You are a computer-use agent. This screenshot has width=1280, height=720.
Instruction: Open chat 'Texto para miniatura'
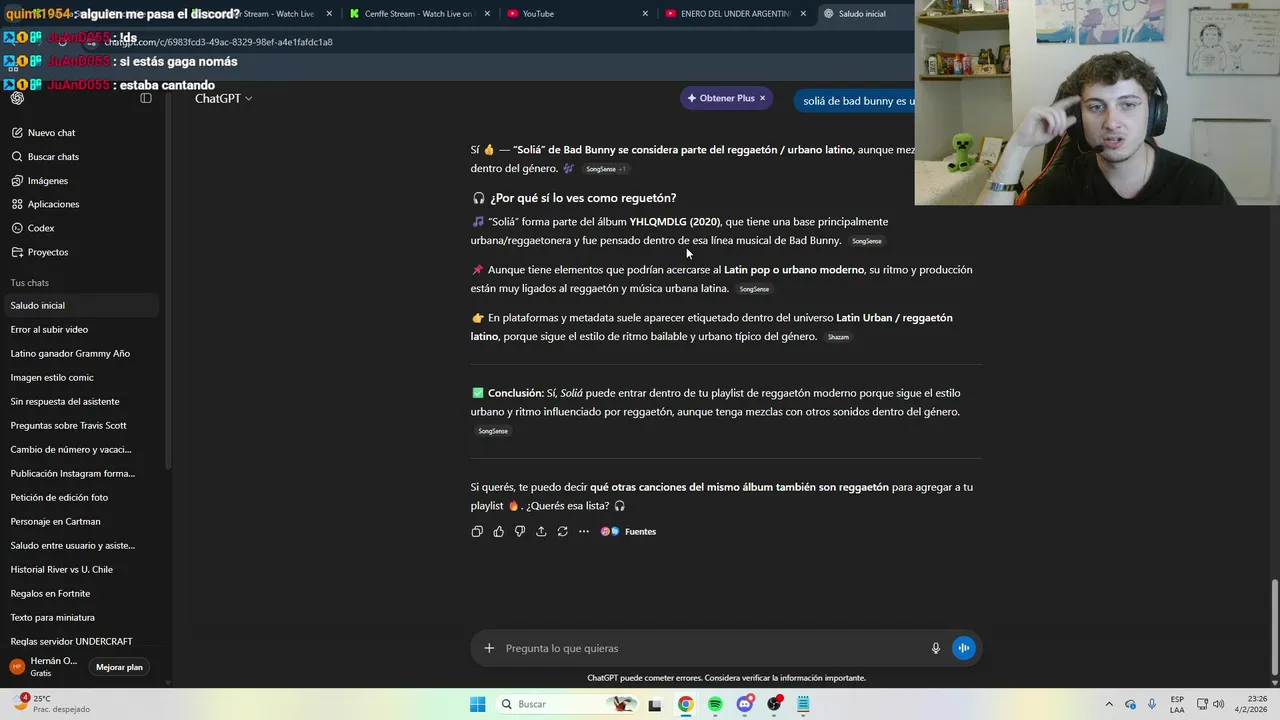(x=80, y=617)
